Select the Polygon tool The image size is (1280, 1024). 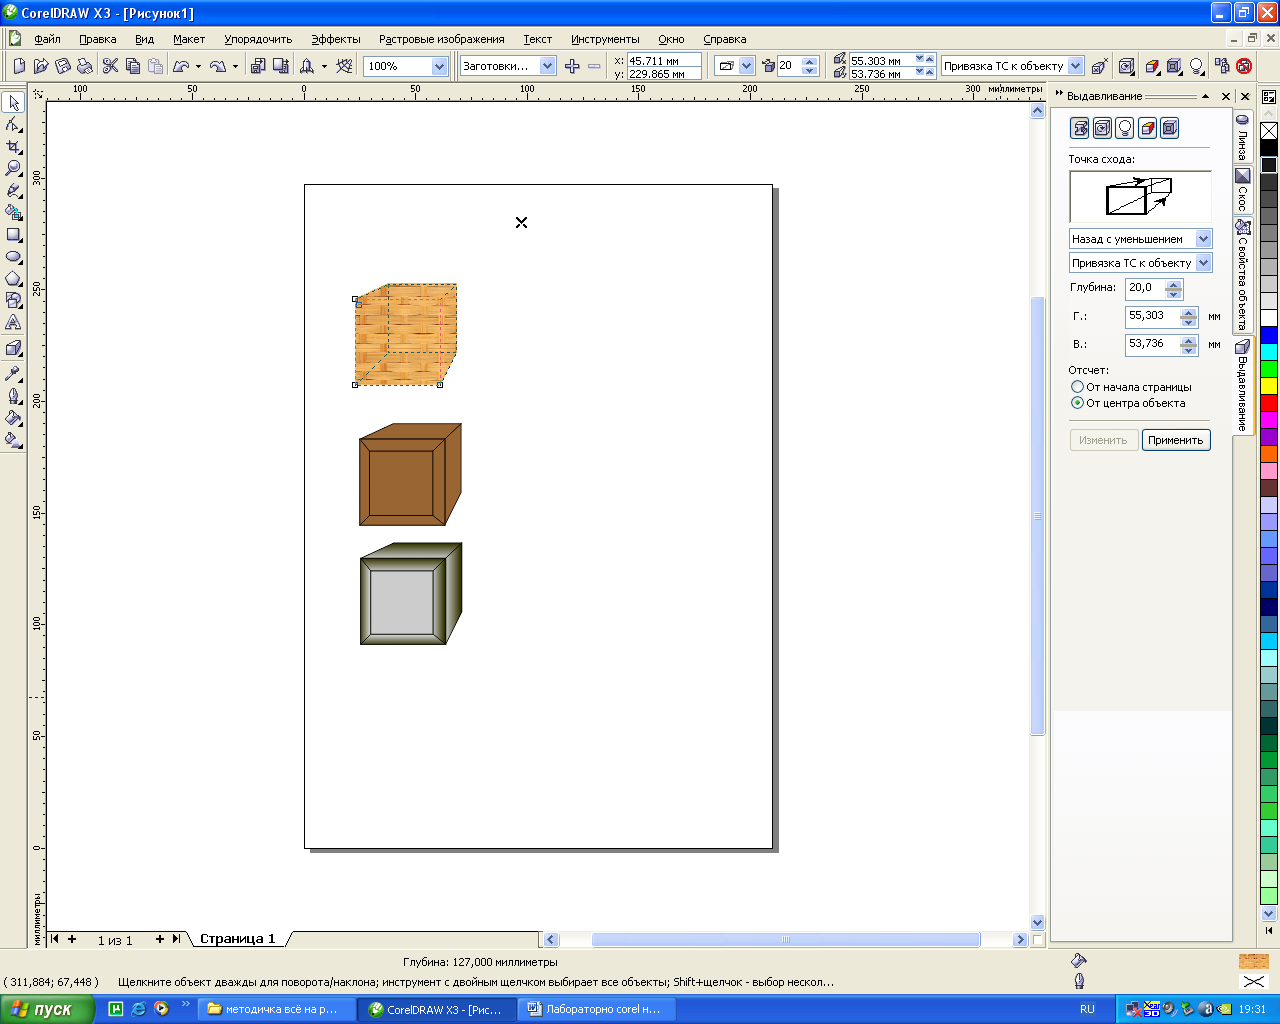coord(13,279)
